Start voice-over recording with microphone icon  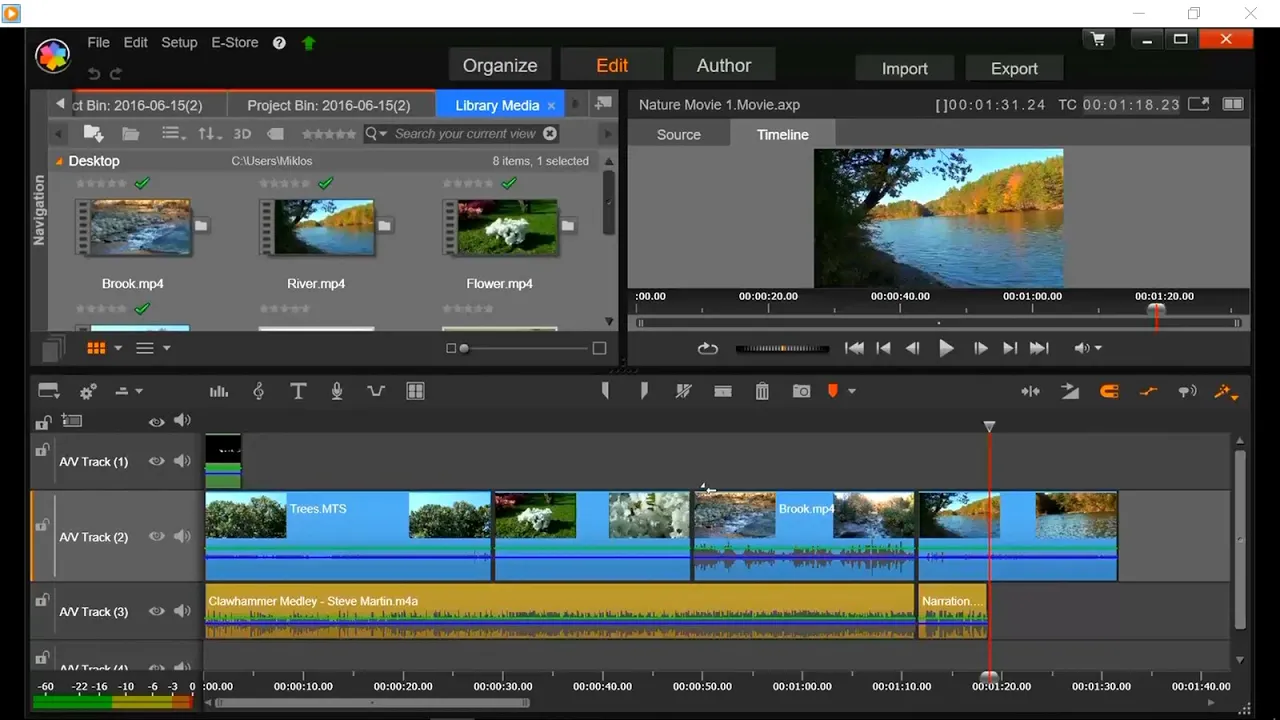tap(337, 392)
